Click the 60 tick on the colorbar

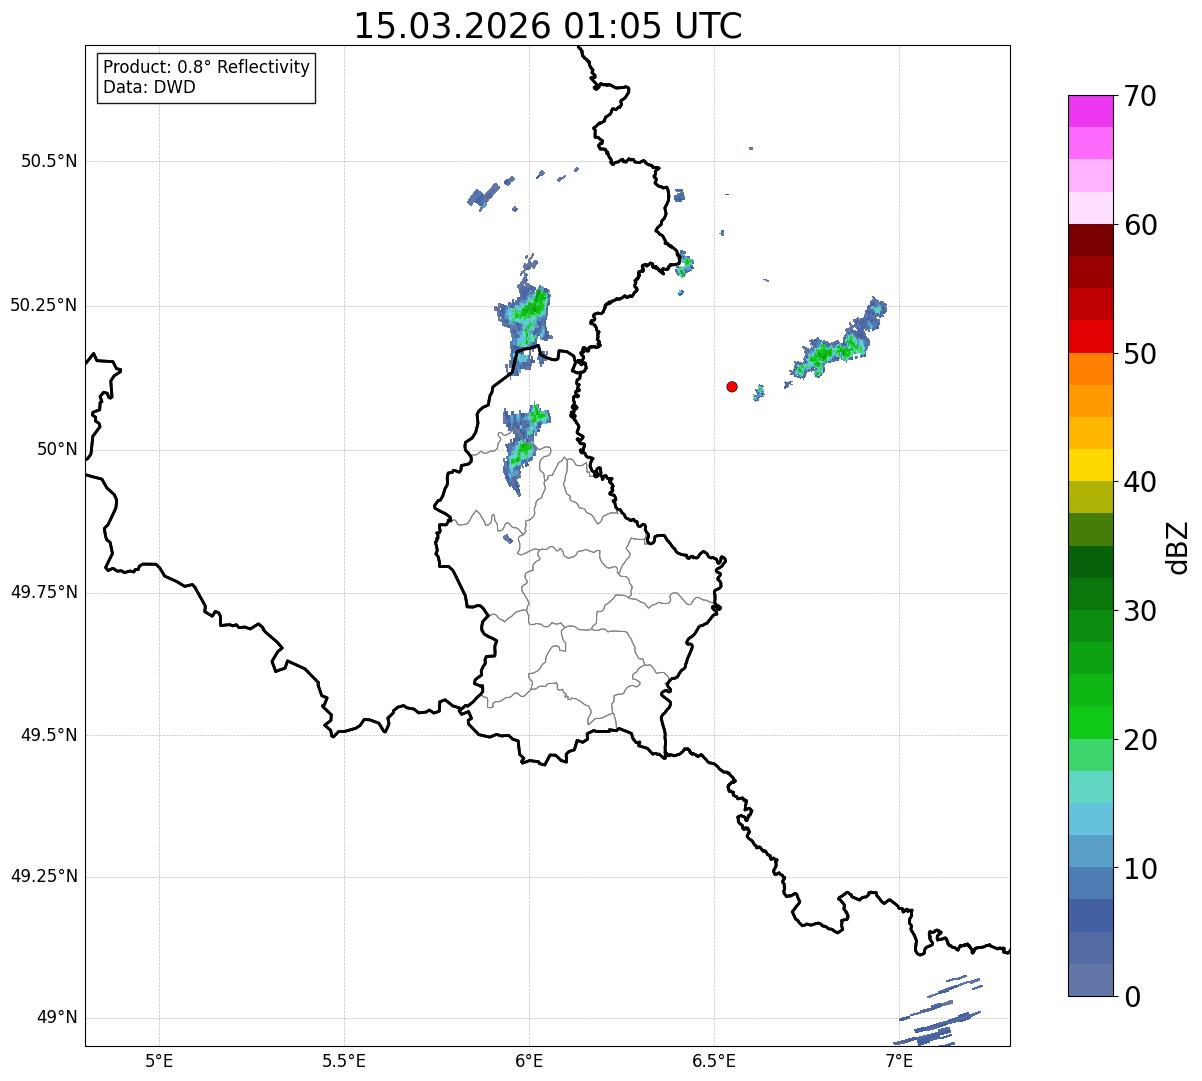click(1140, 225)
